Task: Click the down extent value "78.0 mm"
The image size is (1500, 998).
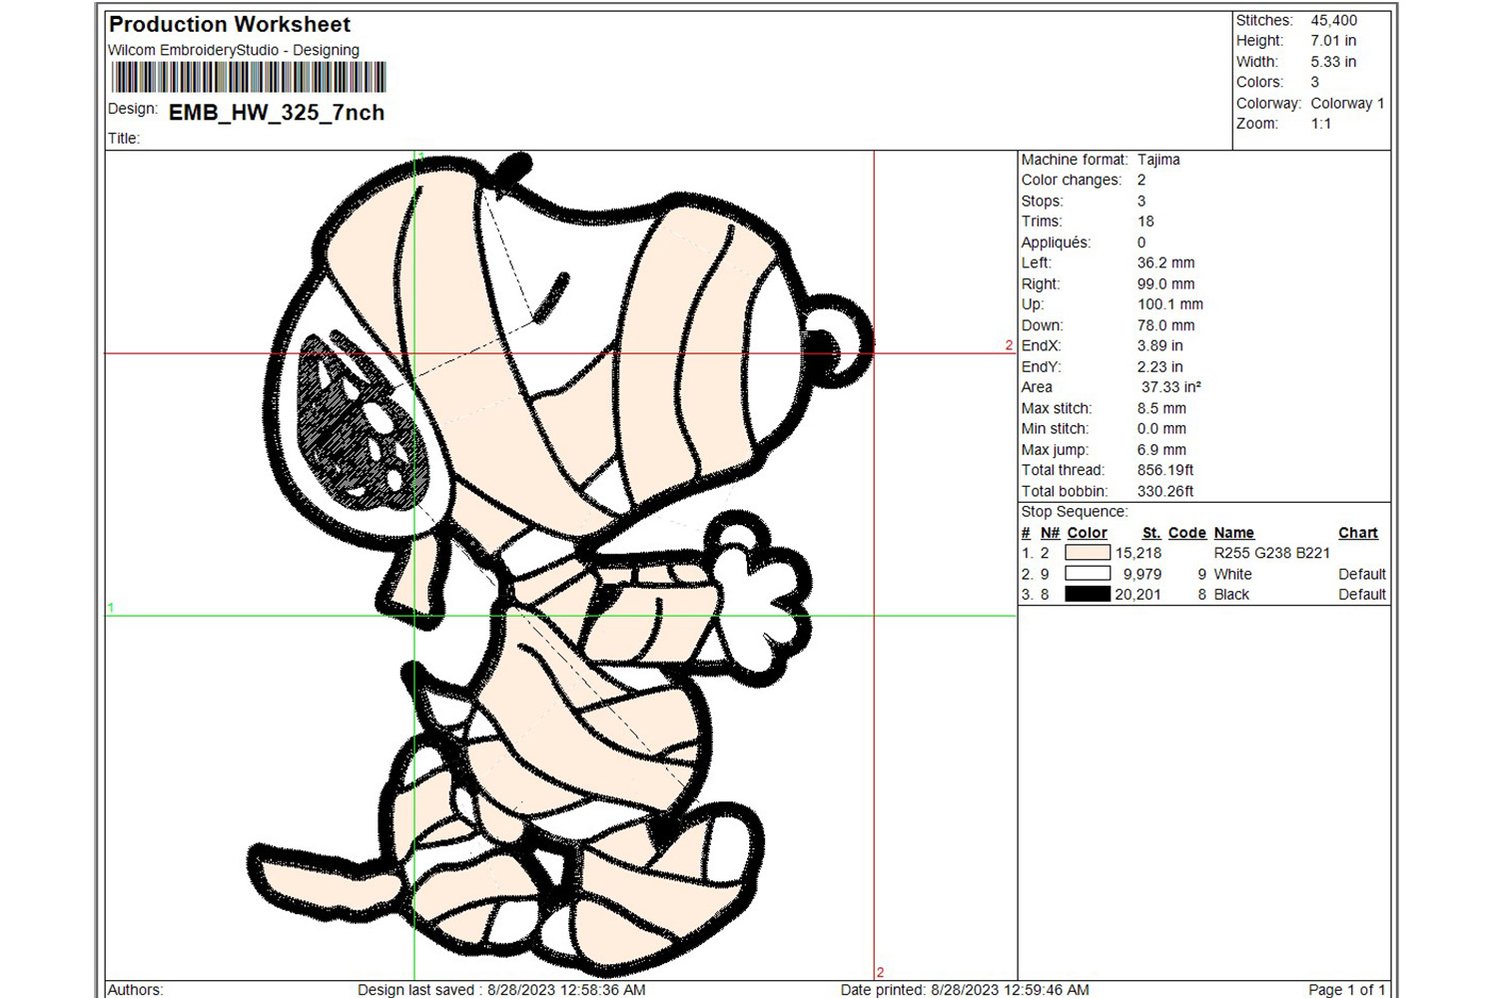Action: click(x=1165, y=325)
